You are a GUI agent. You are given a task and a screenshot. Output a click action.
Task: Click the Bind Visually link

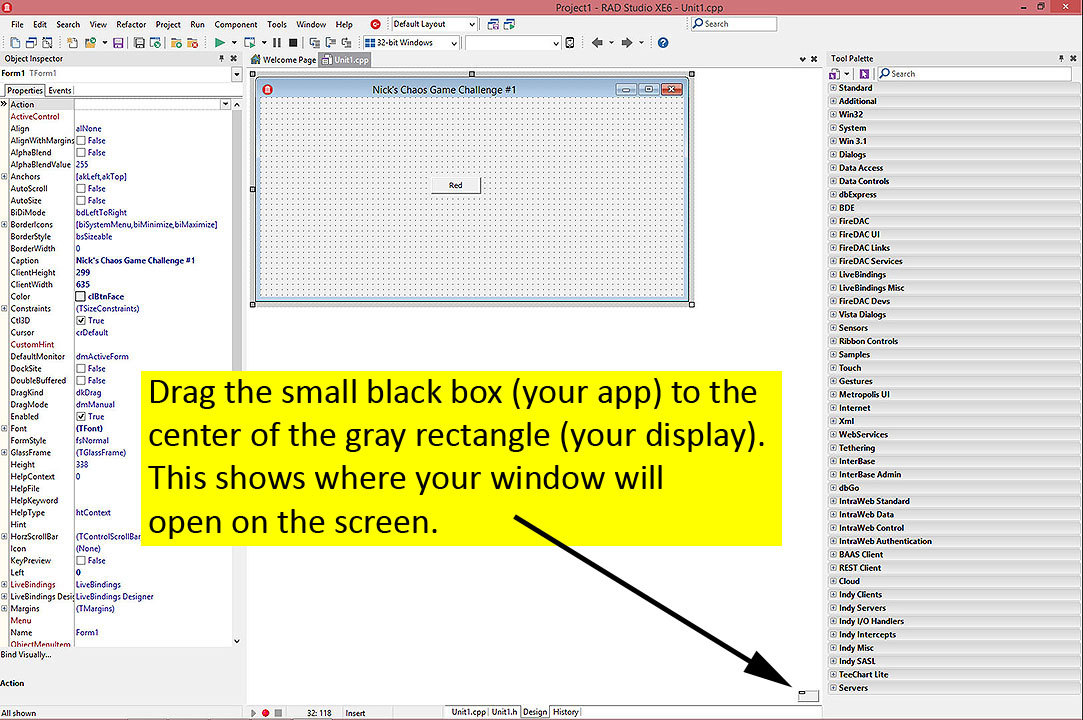26,655
